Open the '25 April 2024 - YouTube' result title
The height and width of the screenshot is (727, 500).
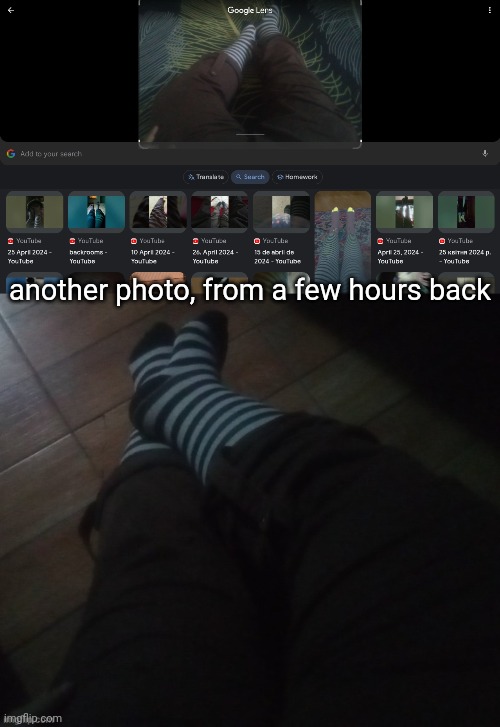[30, 256]
